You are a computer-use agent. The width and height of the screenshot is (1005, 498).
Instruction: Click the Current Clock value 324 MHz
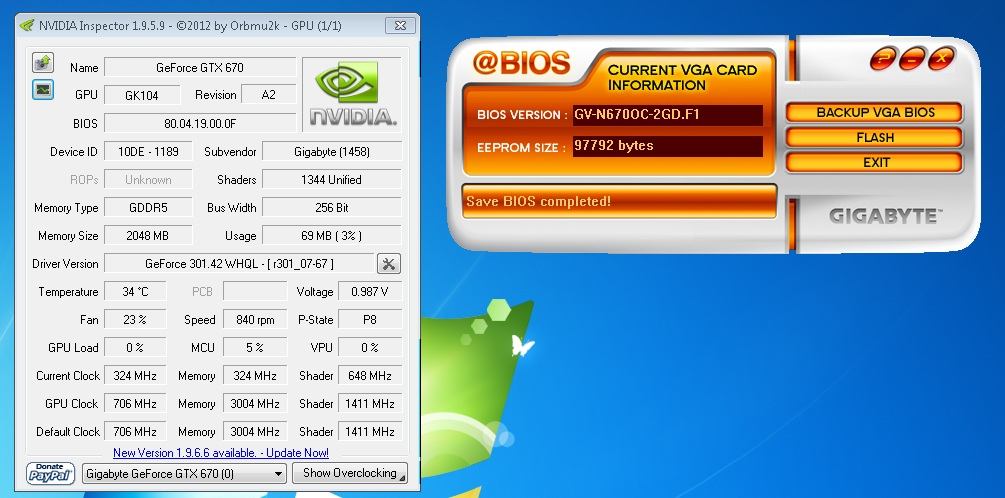[x=135, y=376]
